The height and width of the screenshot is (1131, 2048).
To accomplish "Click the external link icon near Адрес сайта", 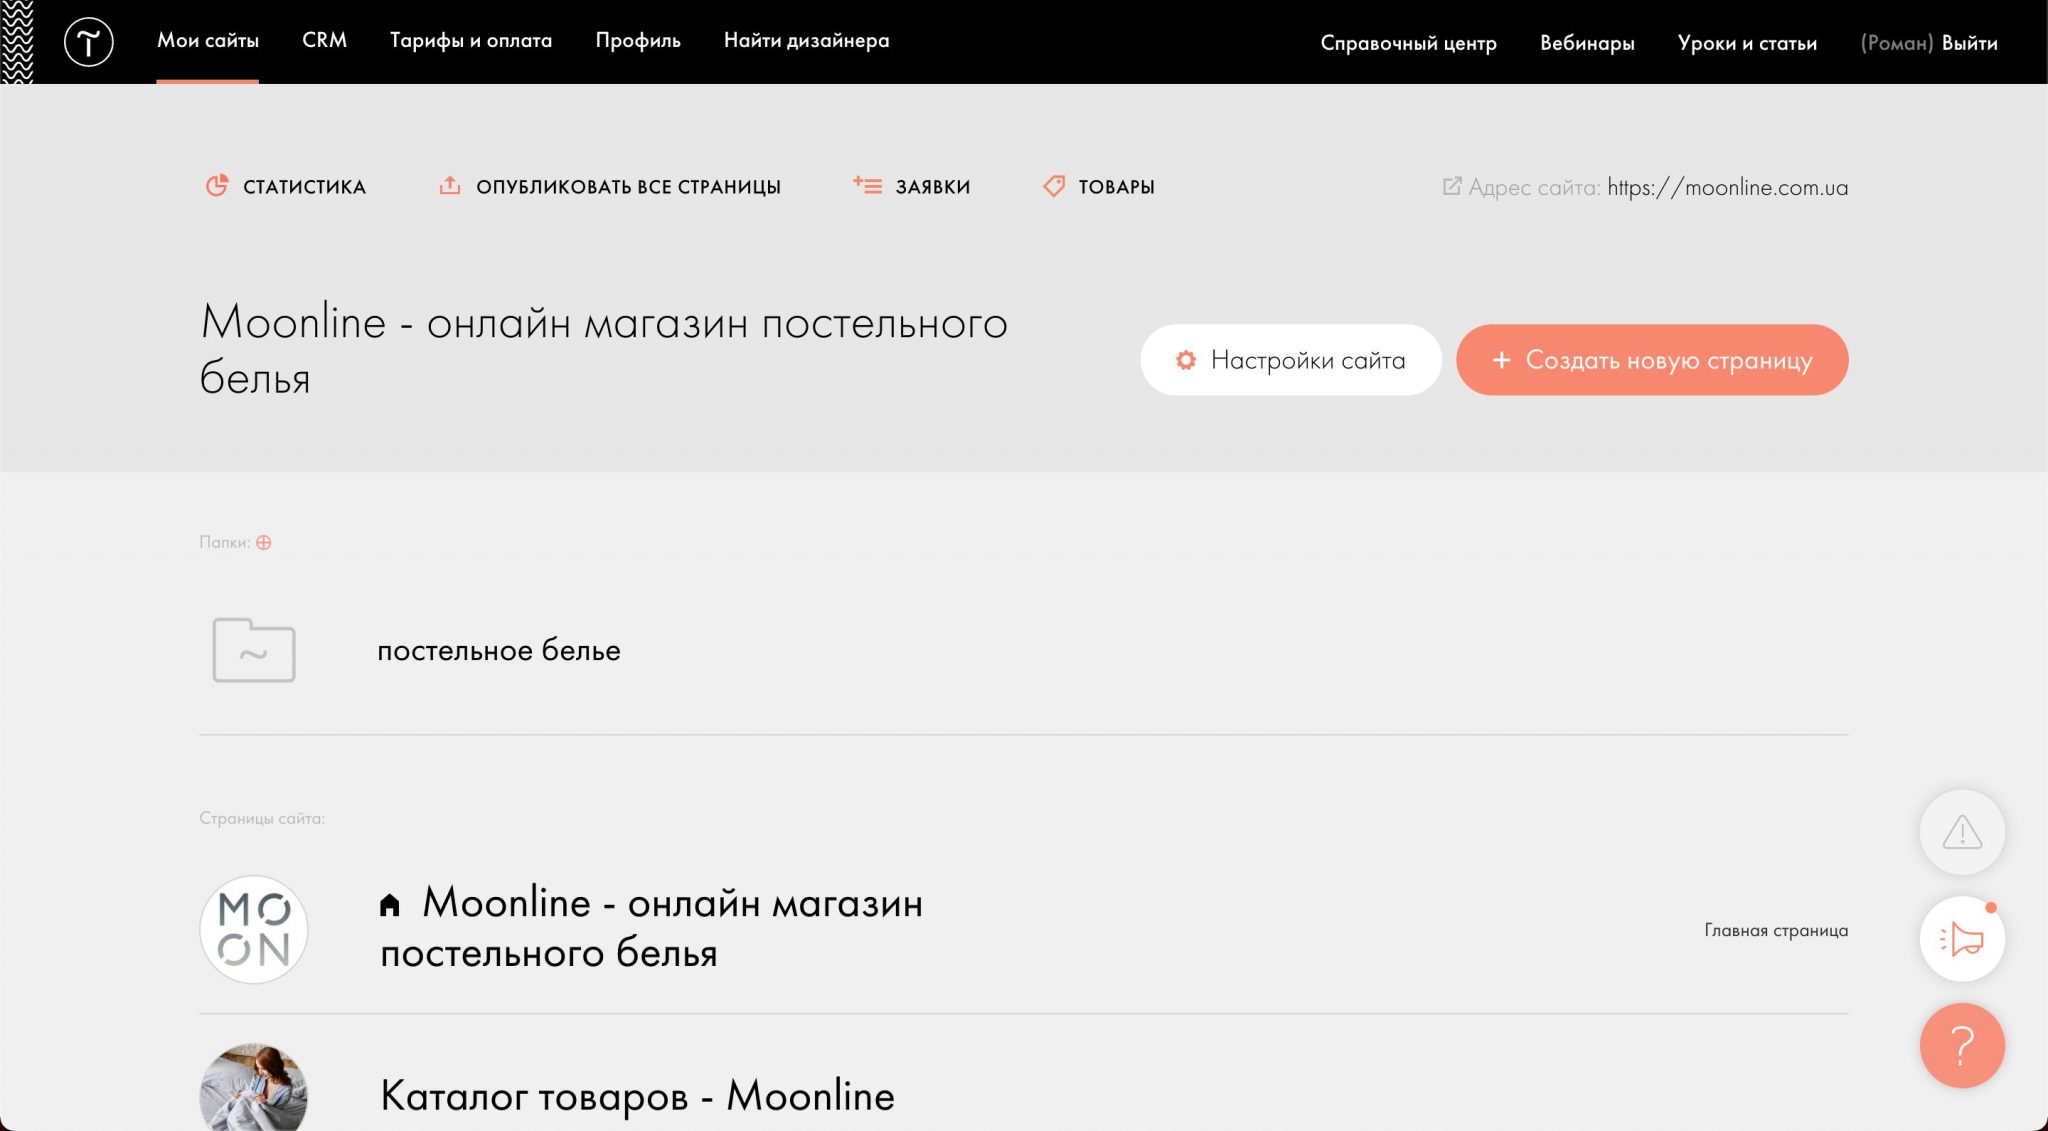I will pos(1452,186).
